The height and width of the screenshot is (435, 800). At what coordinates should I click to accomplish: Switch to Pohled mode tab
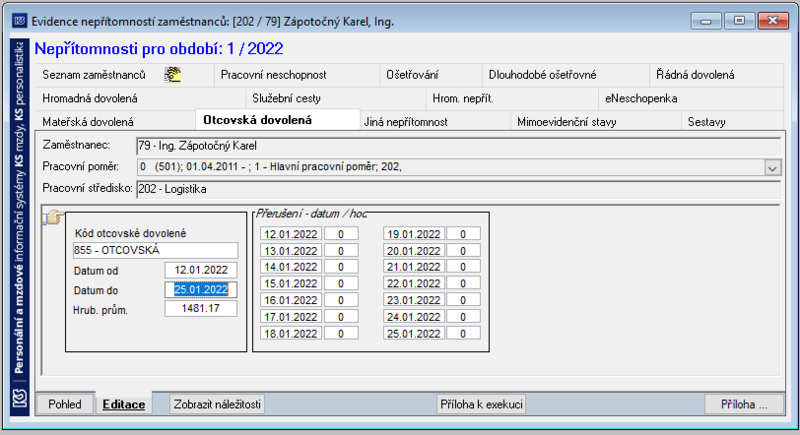coord(65,404)
